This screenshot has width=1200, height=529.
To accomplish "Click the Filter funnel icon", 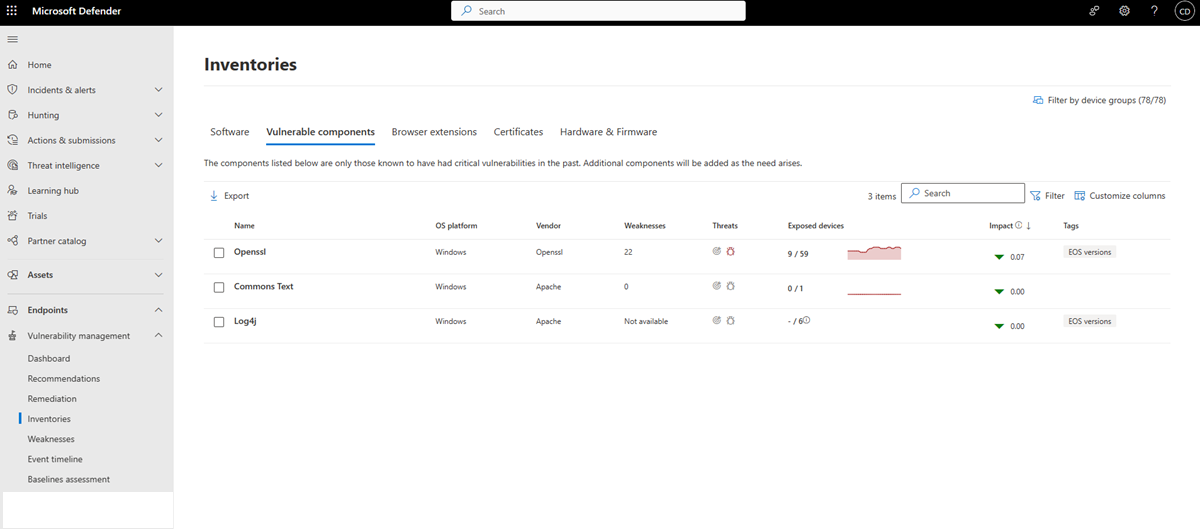I will [1035, 196].
